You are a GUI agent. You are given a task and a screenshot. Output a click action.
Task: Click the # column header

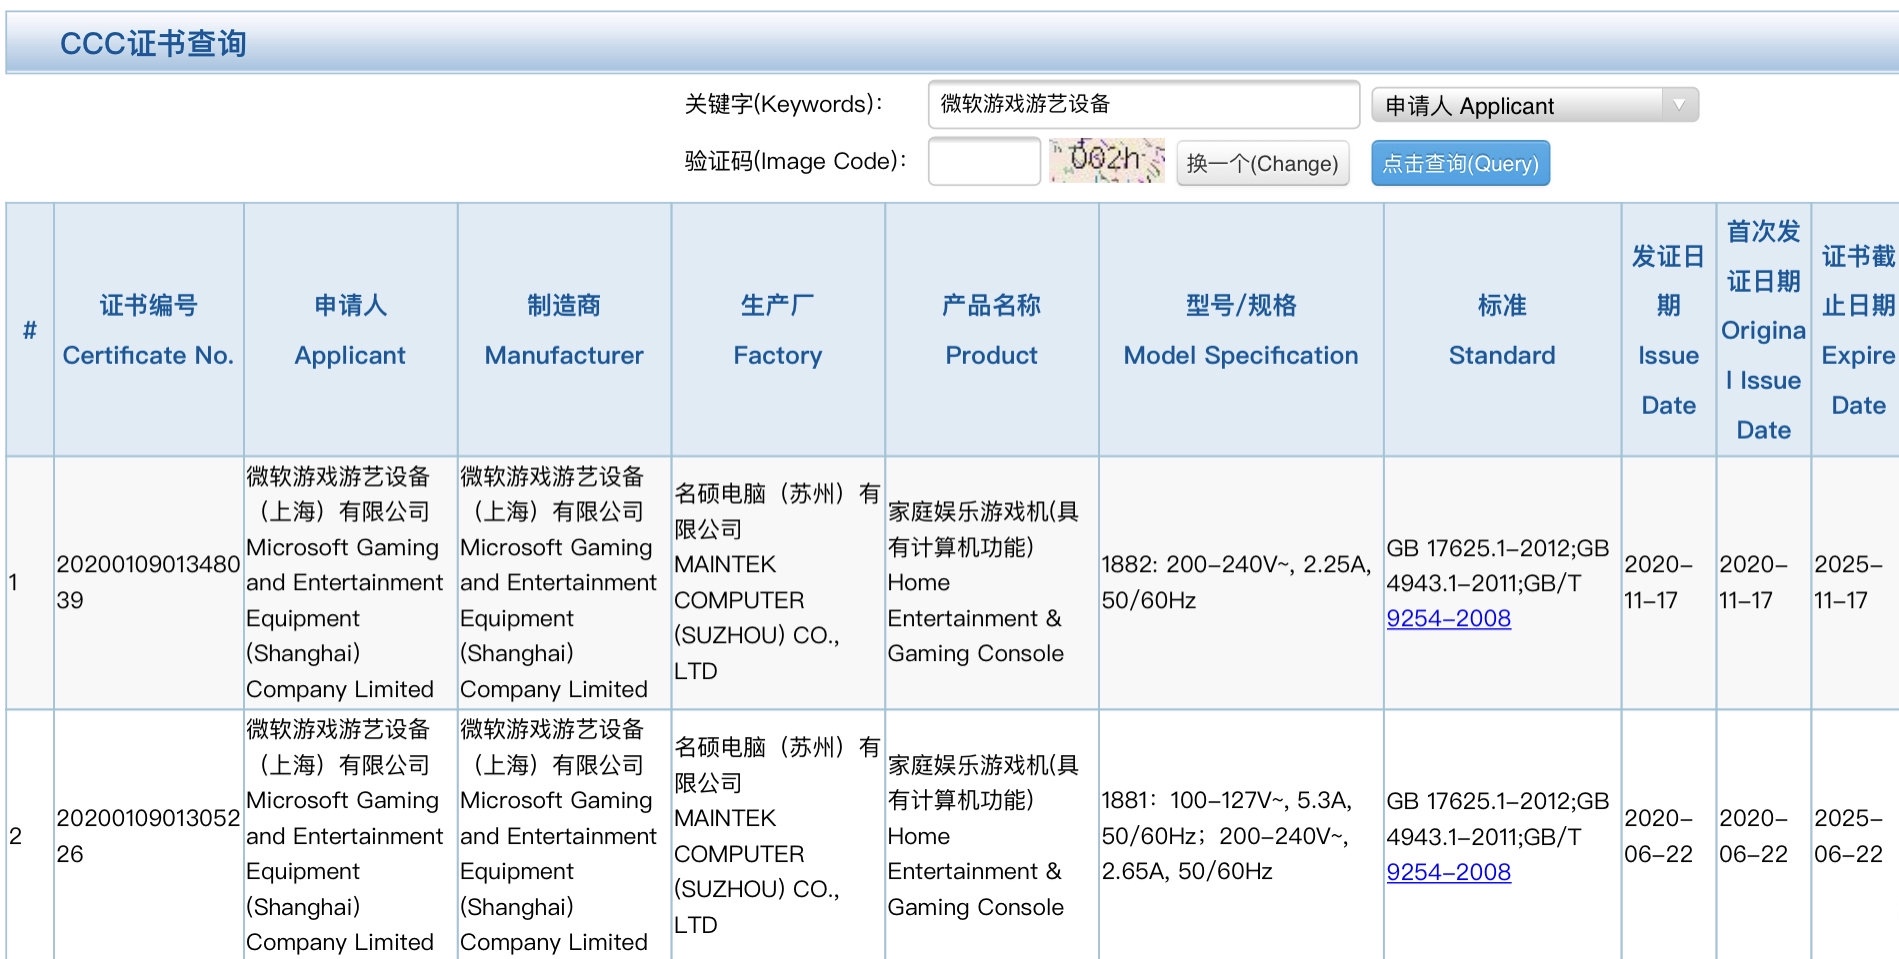point(29,330)
